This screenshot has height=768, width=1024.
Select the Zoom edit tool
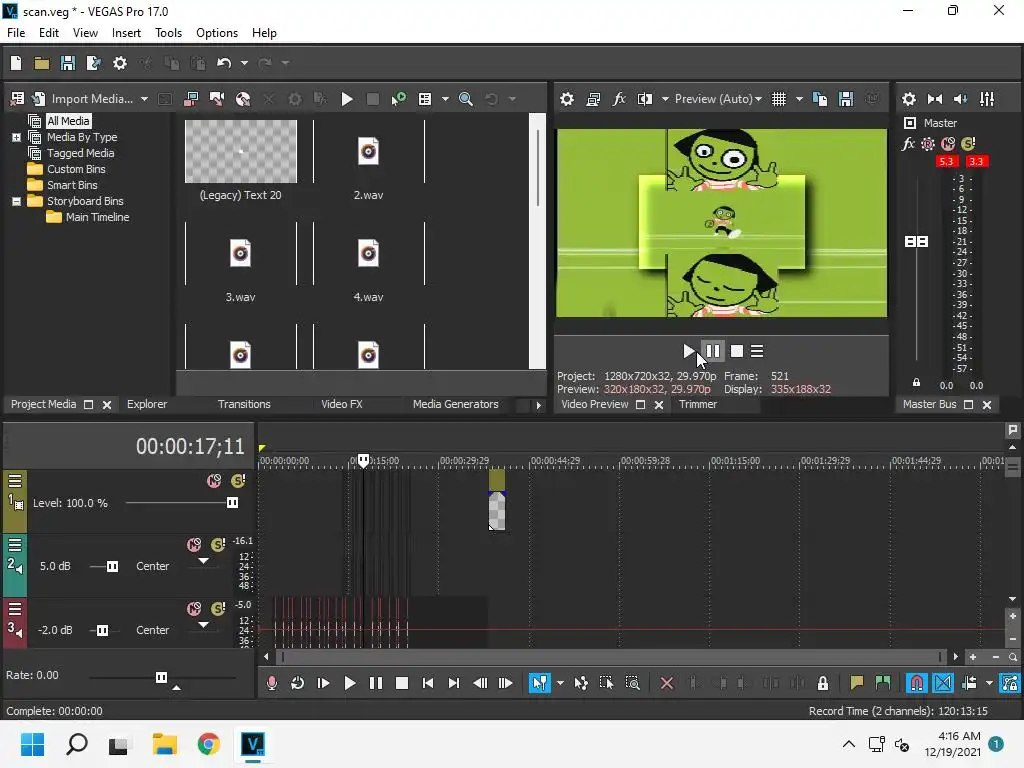632,683
